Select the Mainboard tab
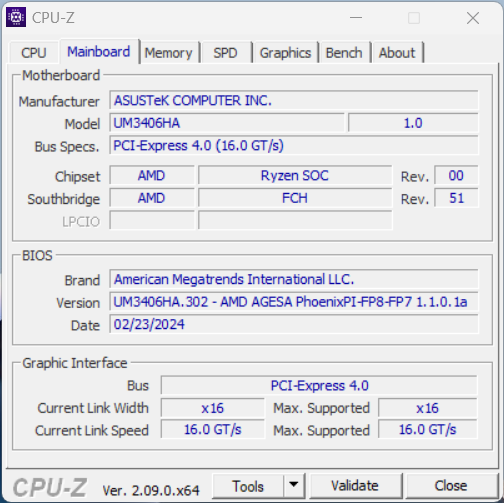 click(99, 52)
